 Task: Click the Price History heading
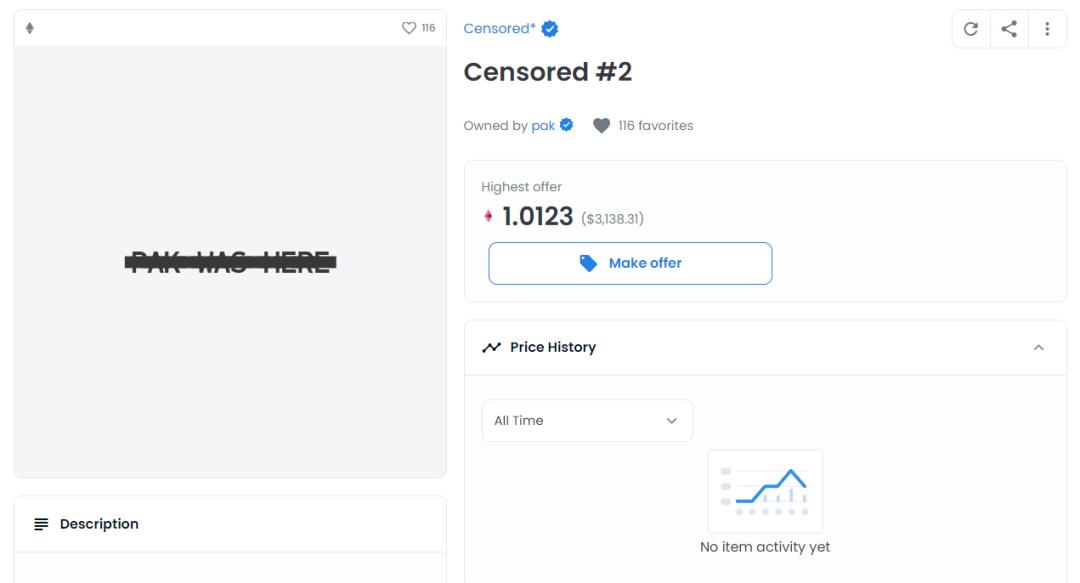[x=553, y=347]
